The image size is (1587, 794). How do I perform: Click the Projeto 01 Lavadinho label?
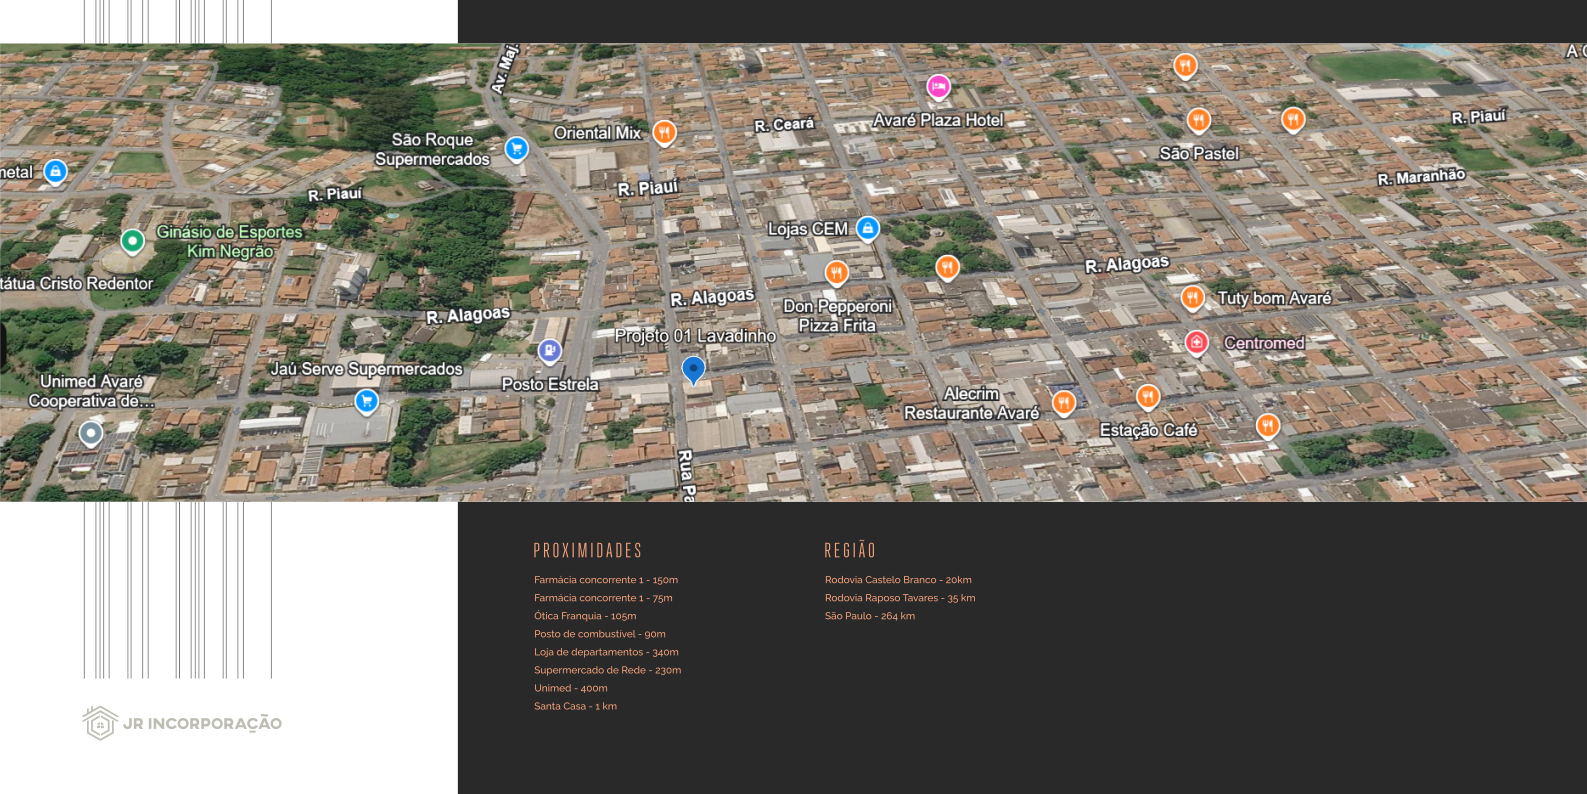click(x=695, y=336)
